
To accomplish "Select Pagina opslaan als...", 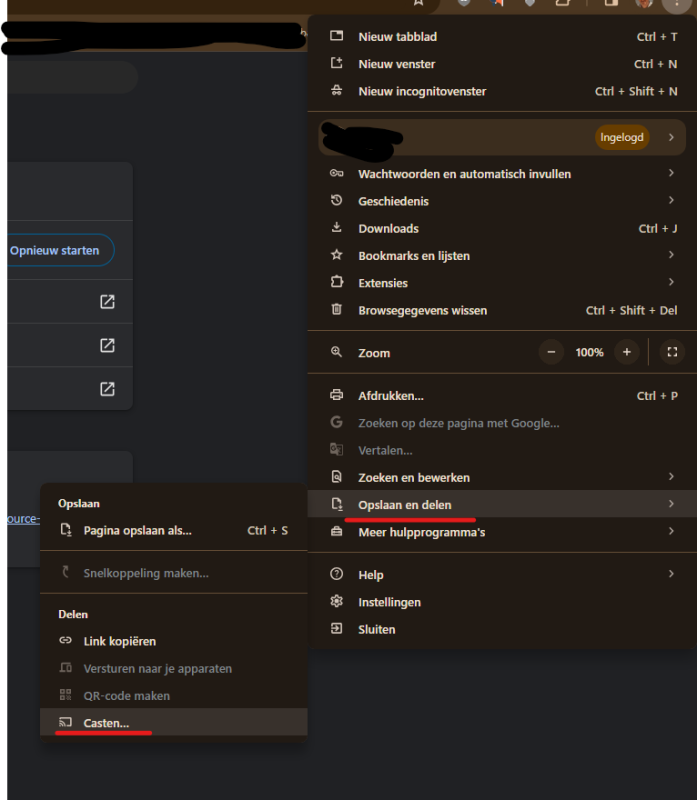I will [x=137, y=530].
